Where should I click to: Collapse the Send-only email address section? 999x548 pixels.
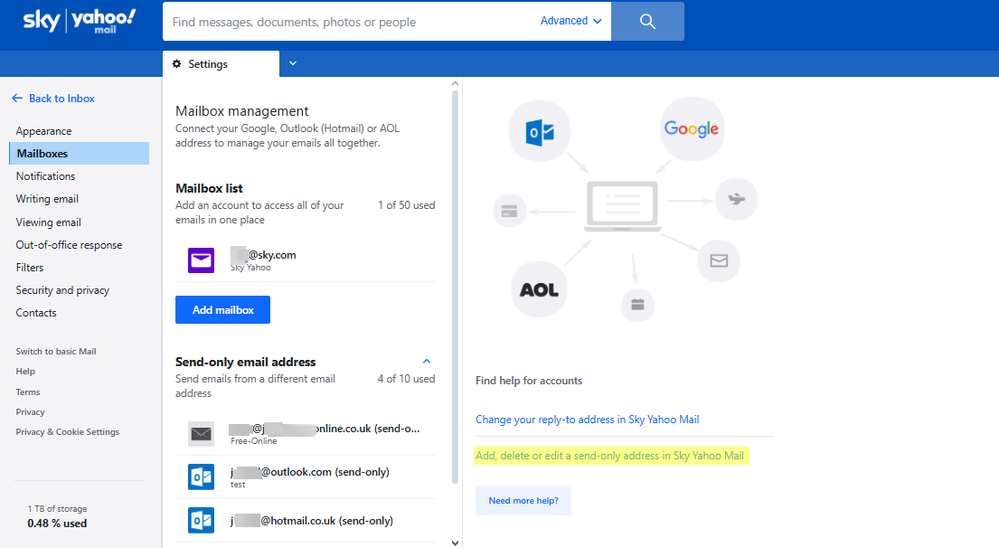pos(427,361)
